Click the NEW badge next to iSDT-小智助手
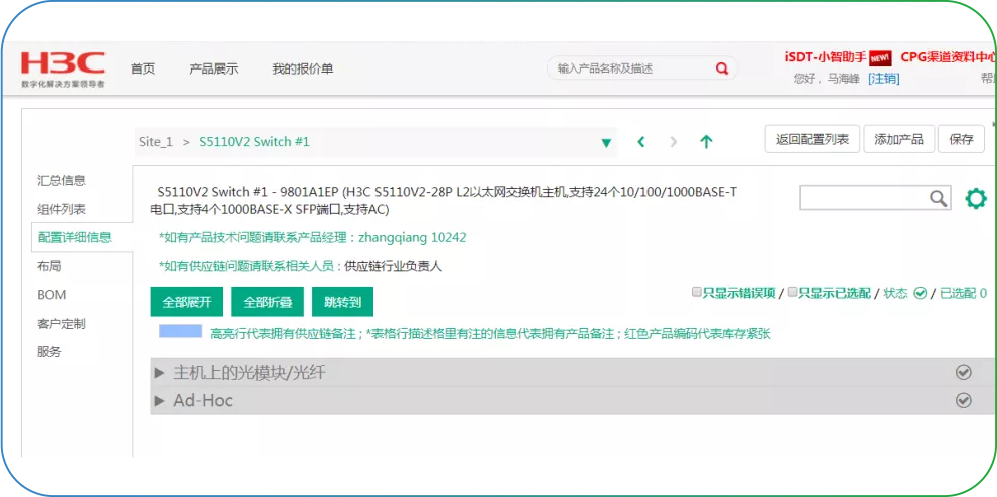Image resolution: width=997 pixels, height=497 pixels. (x=879, y=57)
